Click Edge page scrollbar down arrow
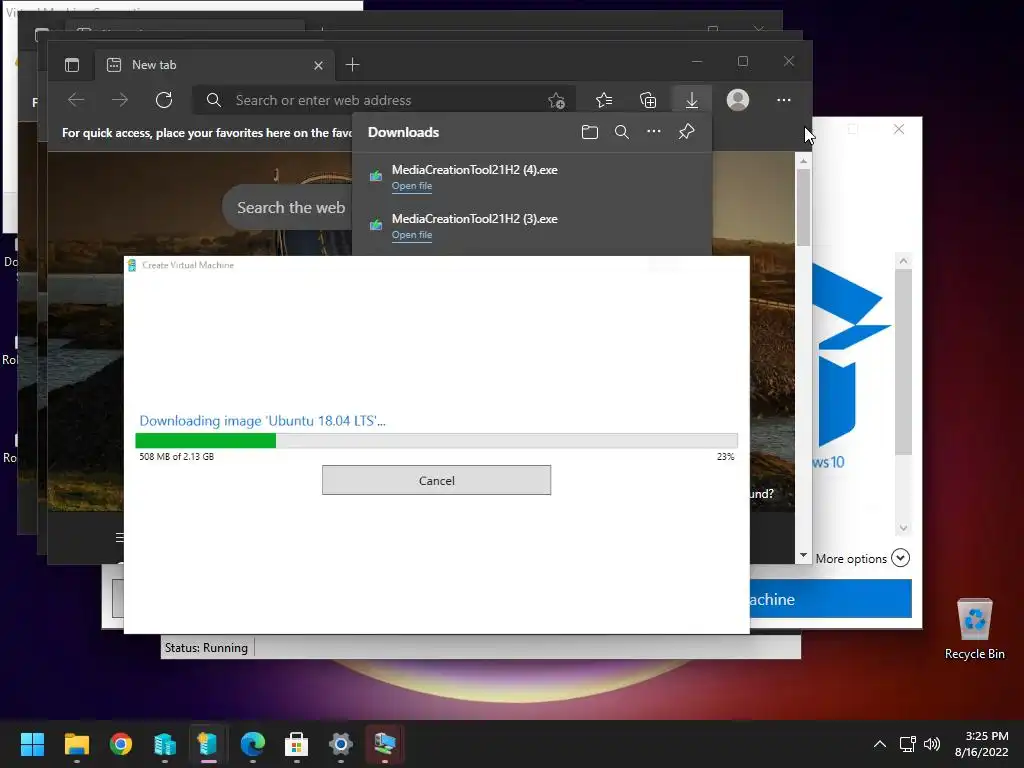Viewport: 1024px width, 768px height. pyautogui.click(x=803, y=555)
